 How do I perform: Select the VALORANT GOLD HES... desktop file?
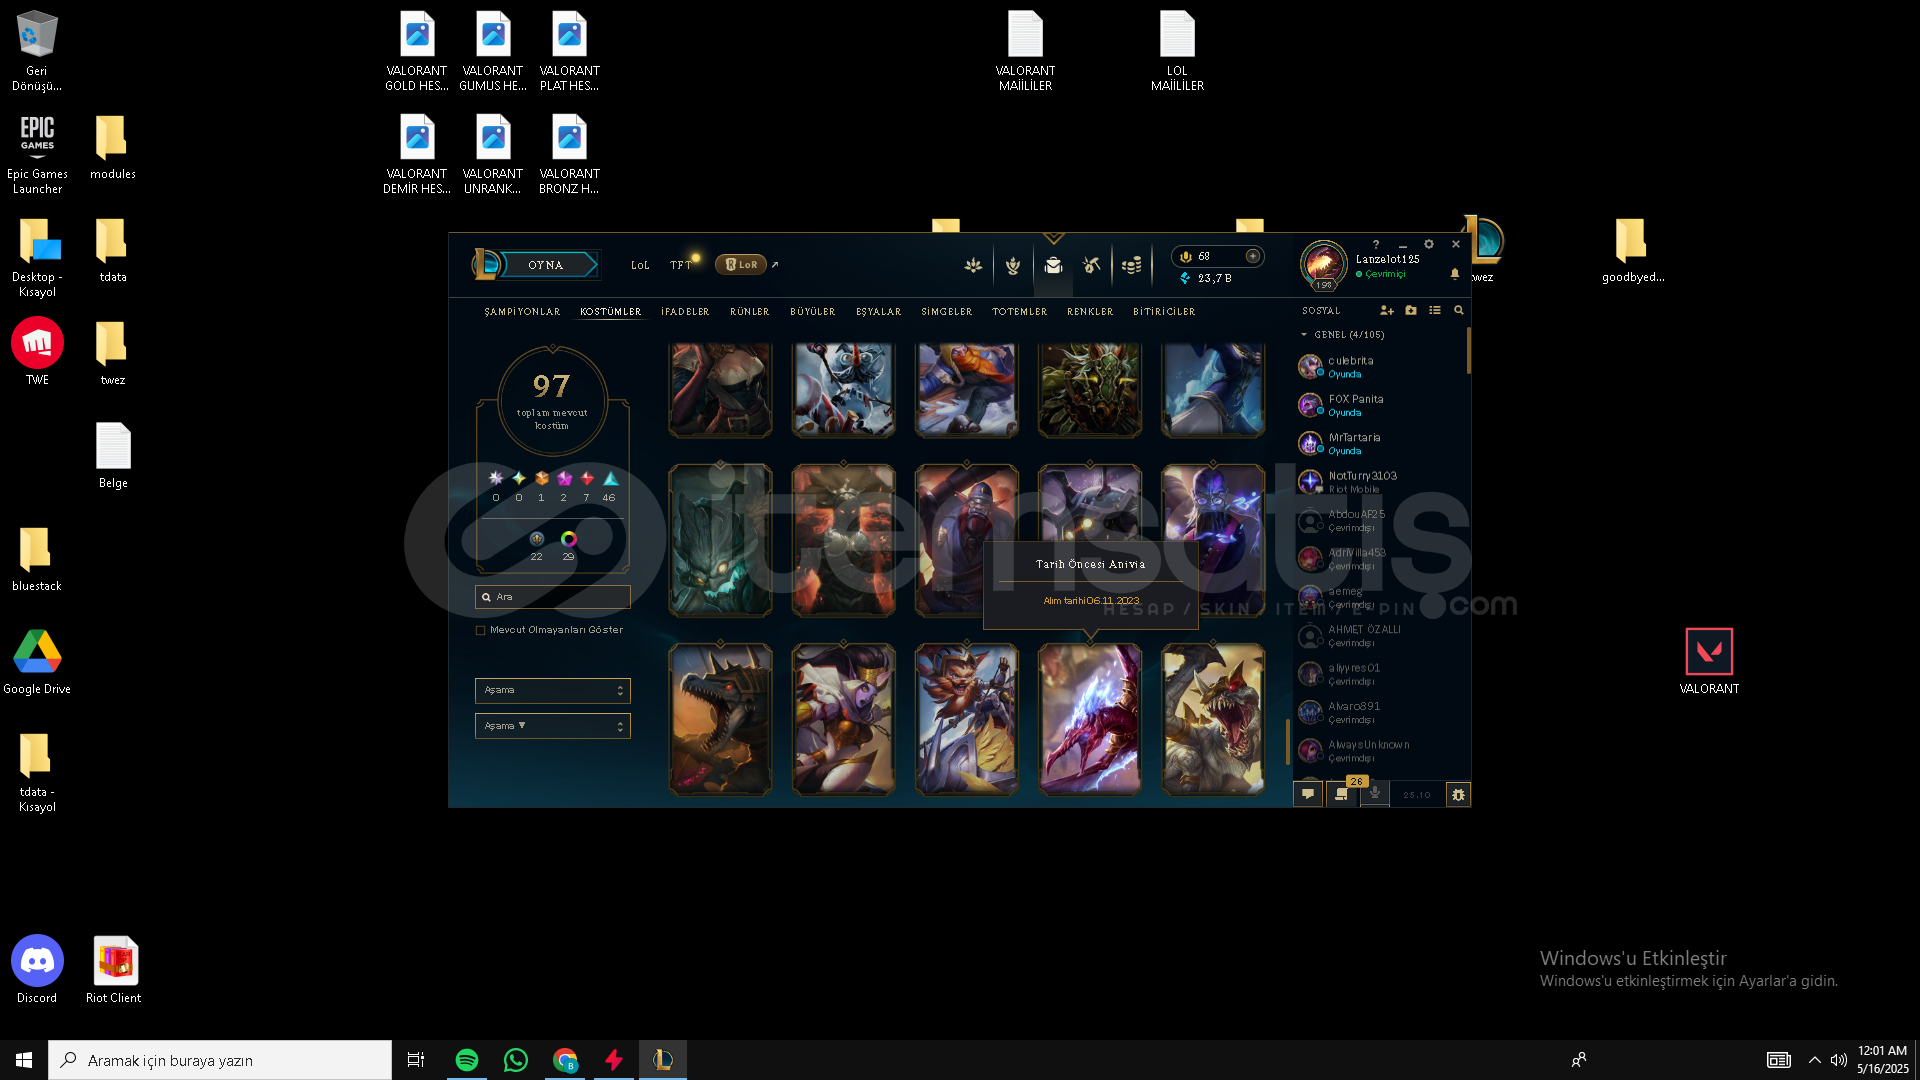click(x=417, y=51)
